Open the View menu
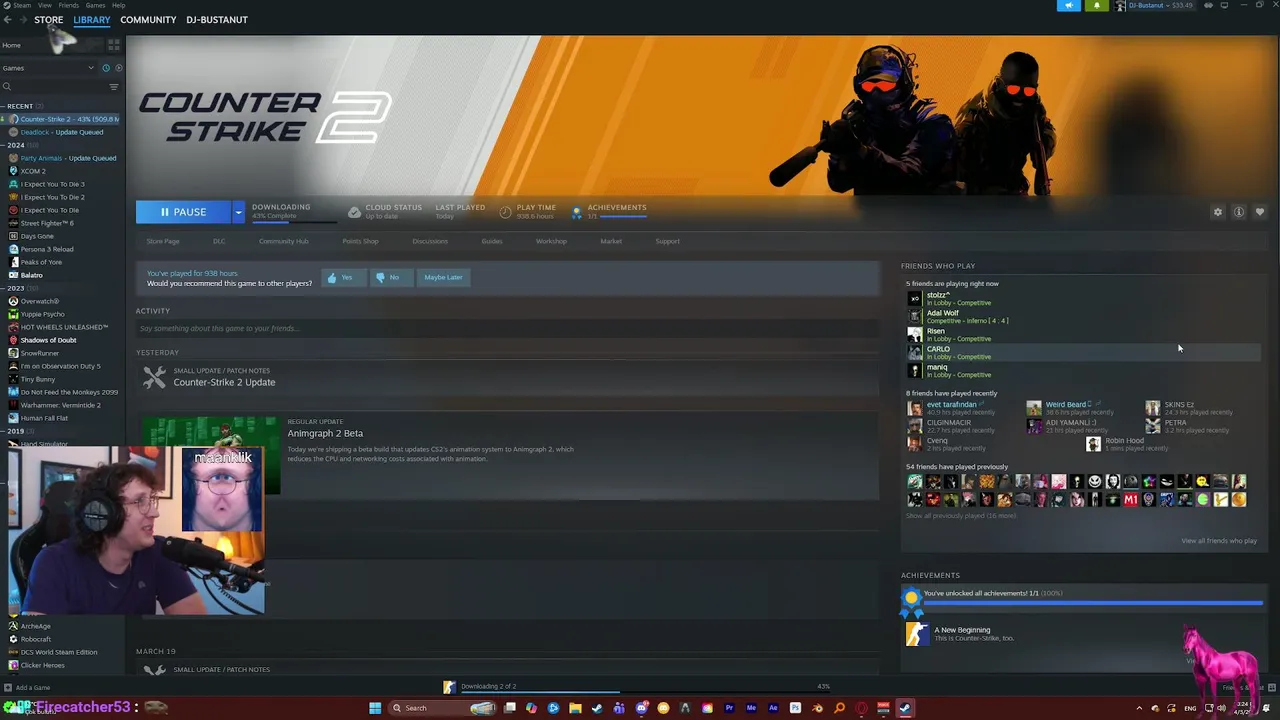Viewport: 1280px width, 720px height. tap(45, 5)
